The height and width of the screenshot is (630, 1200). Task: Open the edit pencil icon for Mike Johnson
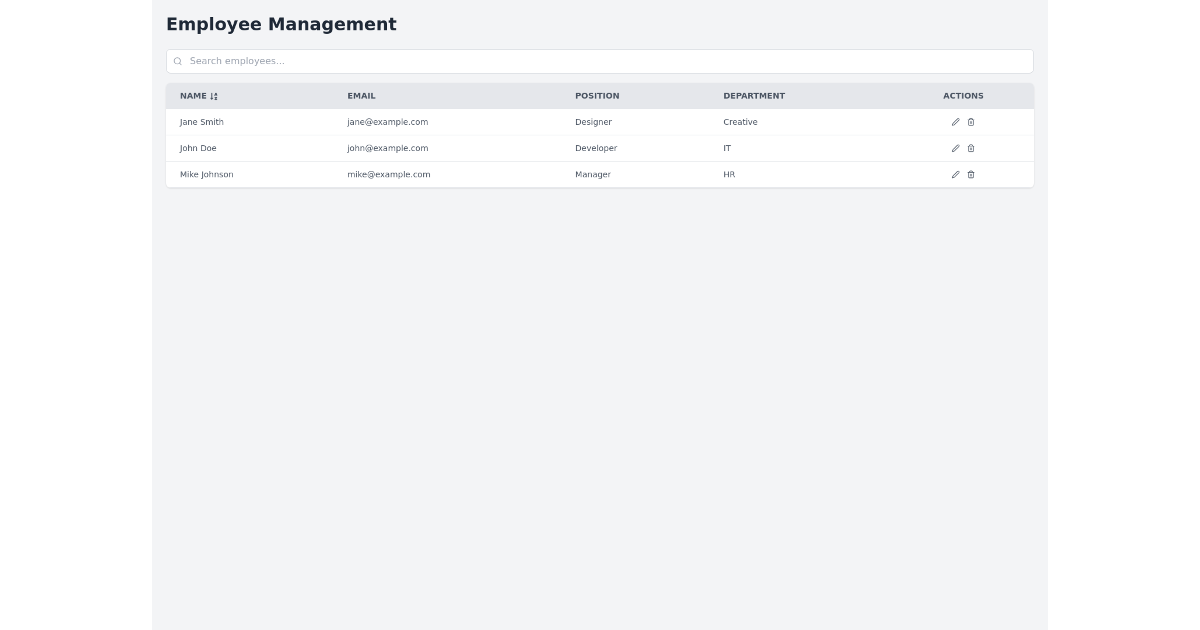pos(955,174)
